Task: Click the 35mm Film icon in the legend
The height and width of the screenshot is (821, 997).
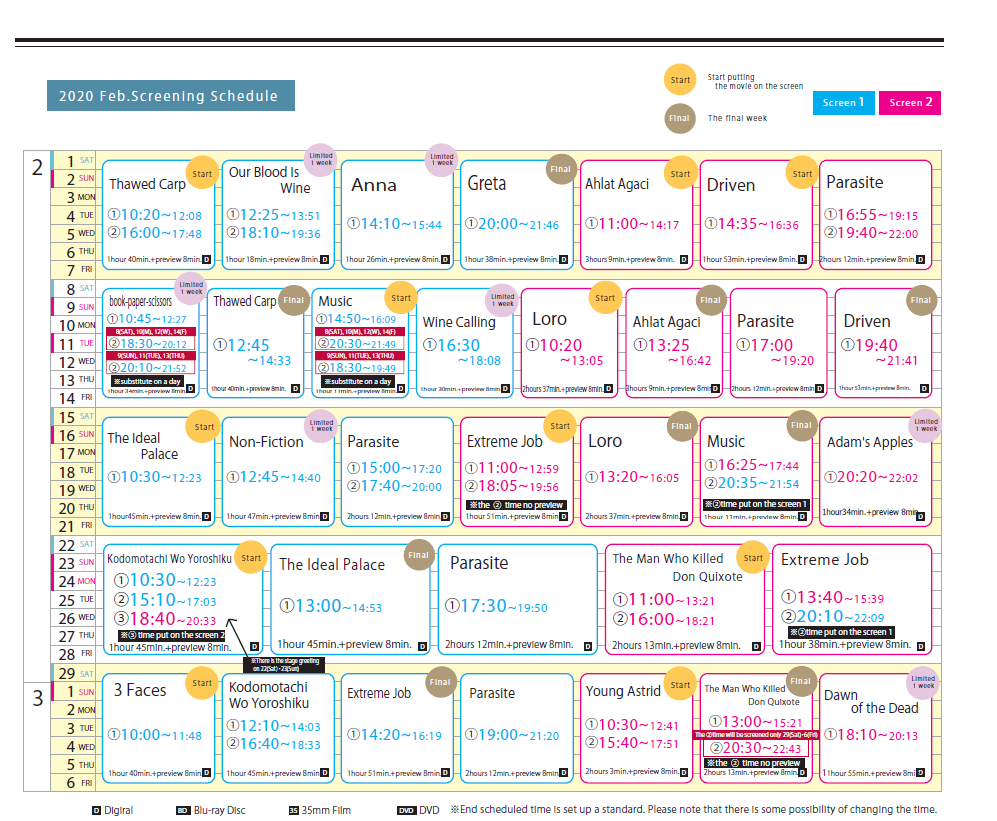Action: tap(294, 811)
